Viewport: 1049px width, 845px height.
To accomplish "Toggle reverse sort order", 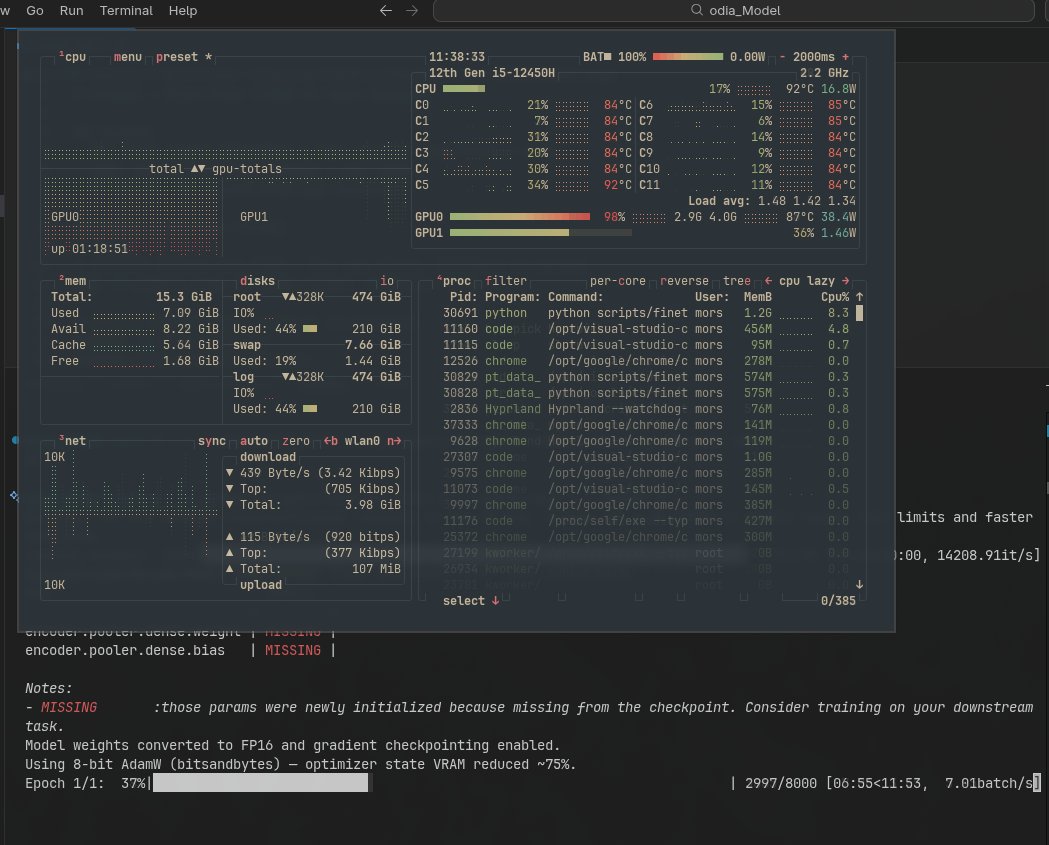I will 684,281.
